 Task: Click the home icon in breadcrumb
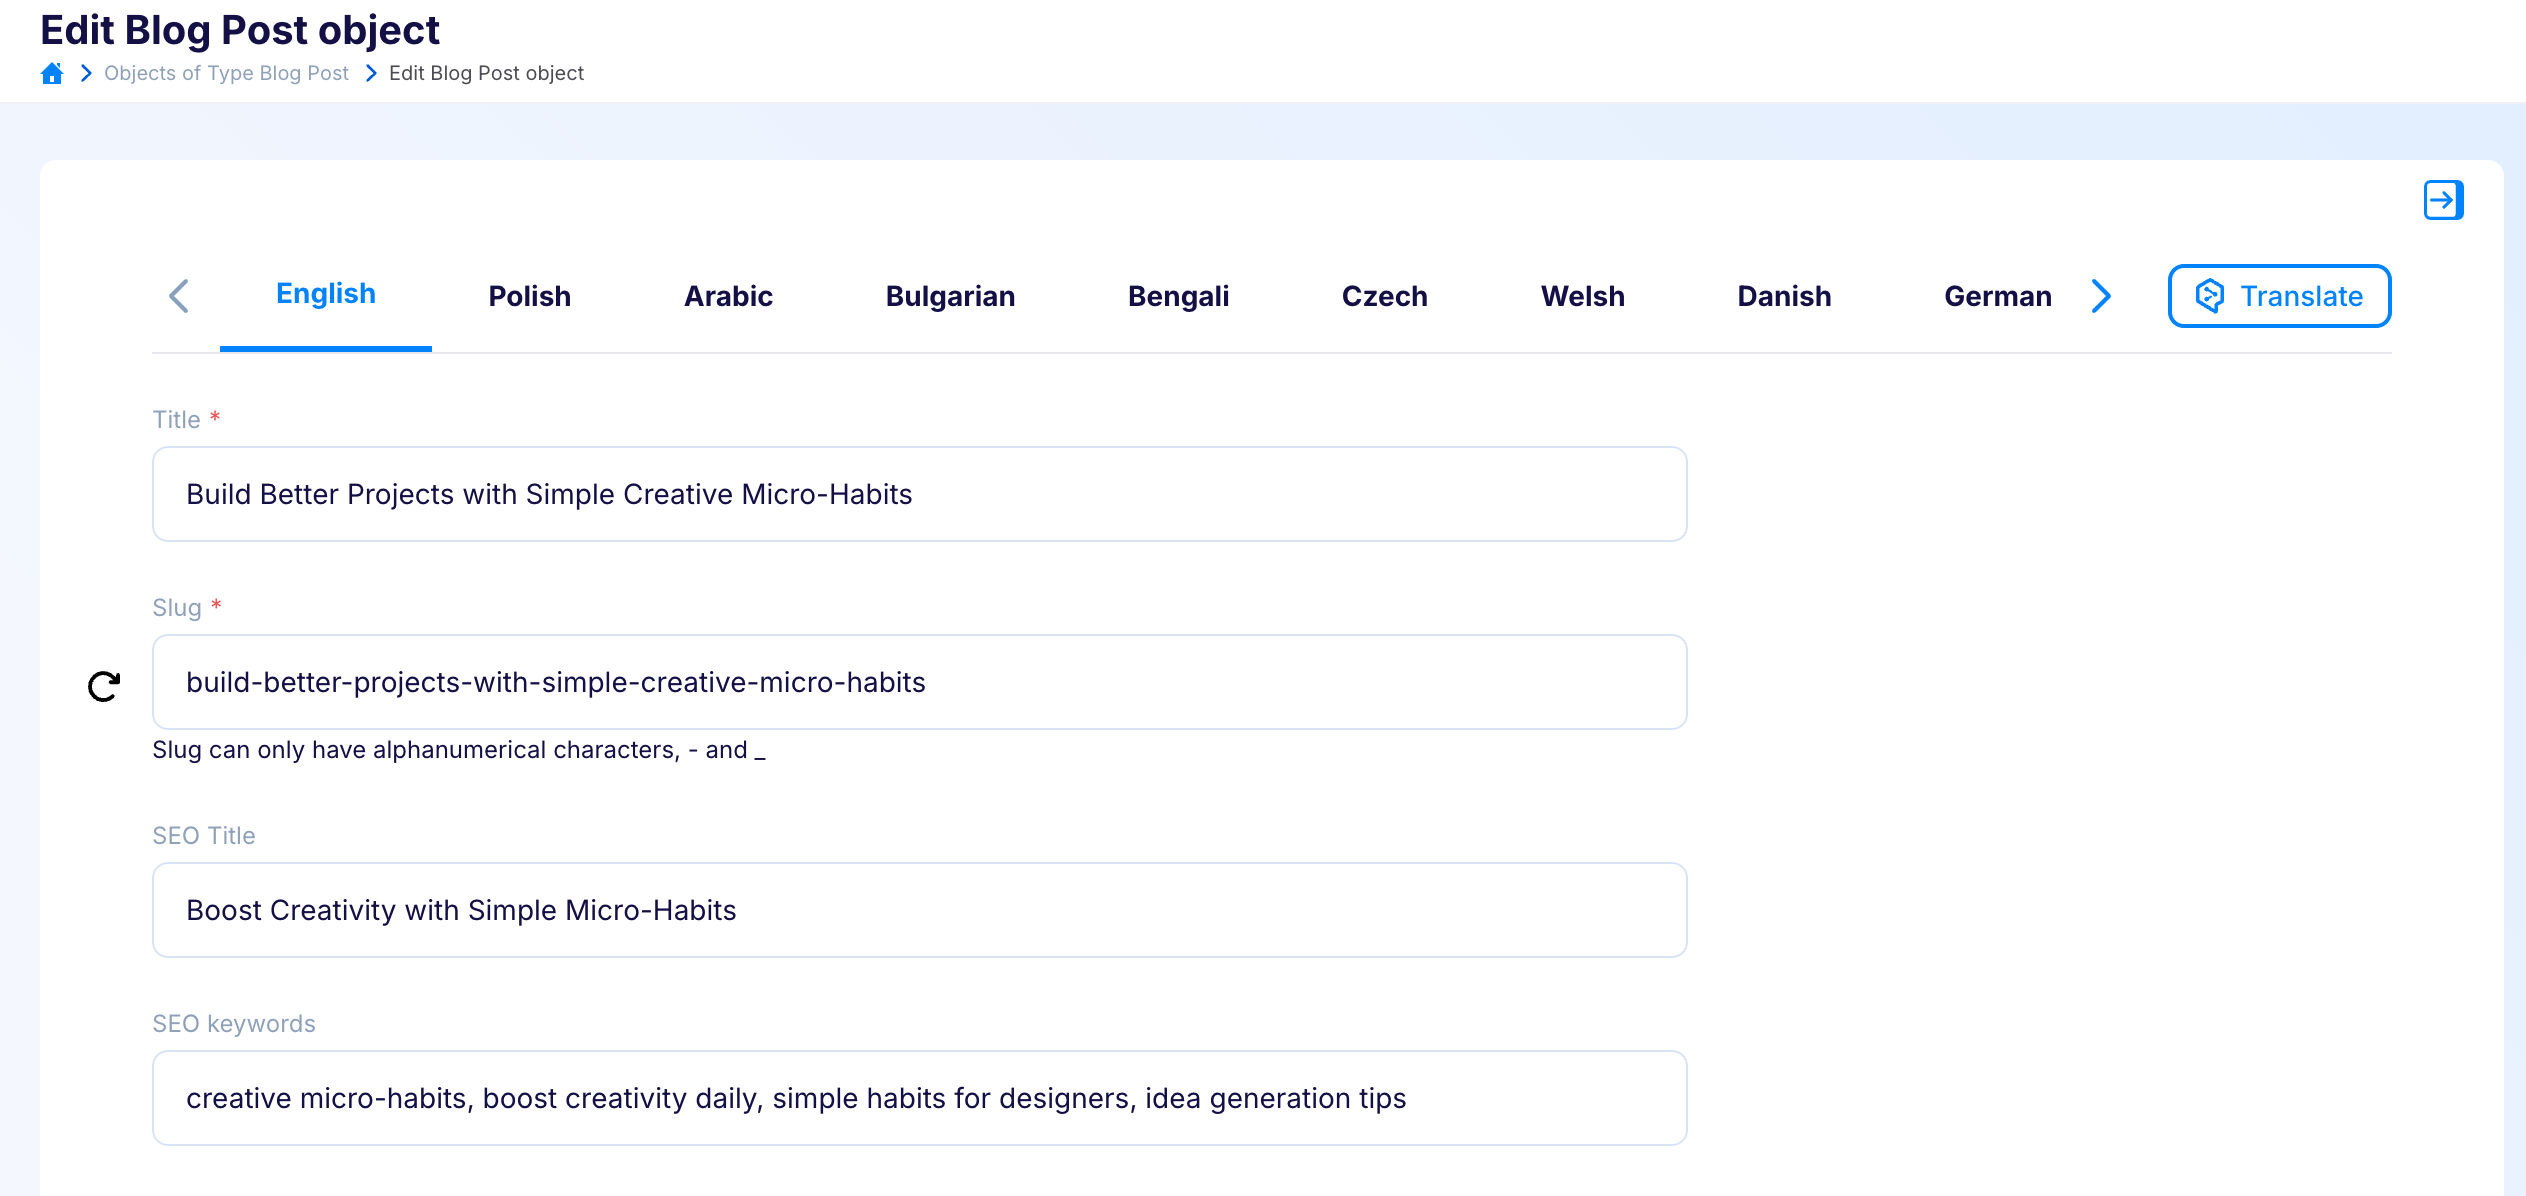pos(52,73)
